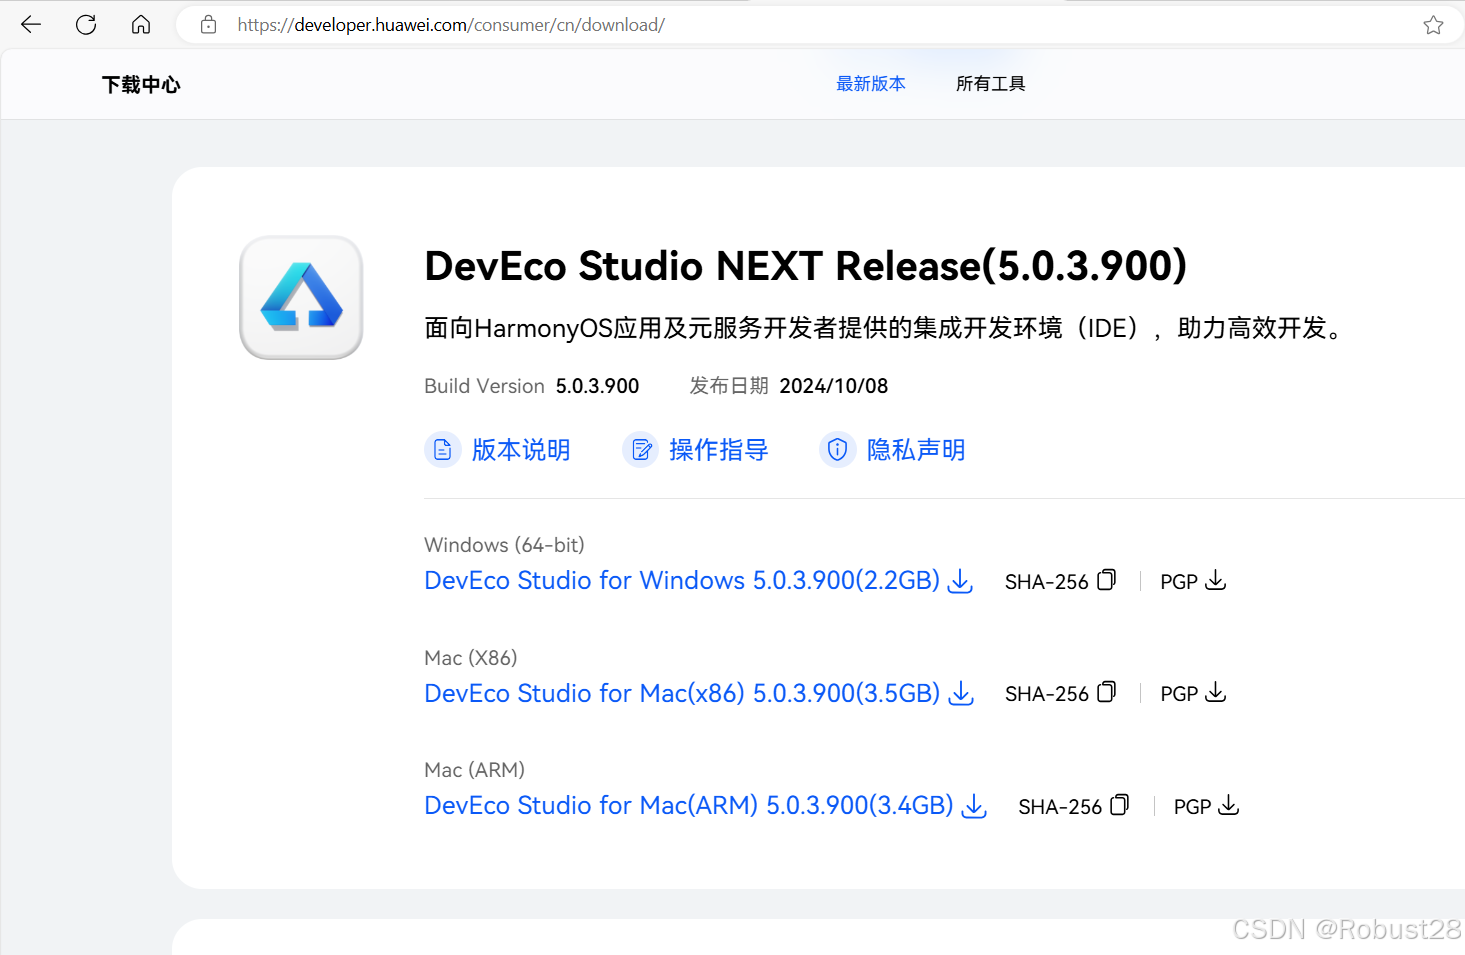Click the Mac (ARM) platform label
1465x955 pixels.
point(474,770)
